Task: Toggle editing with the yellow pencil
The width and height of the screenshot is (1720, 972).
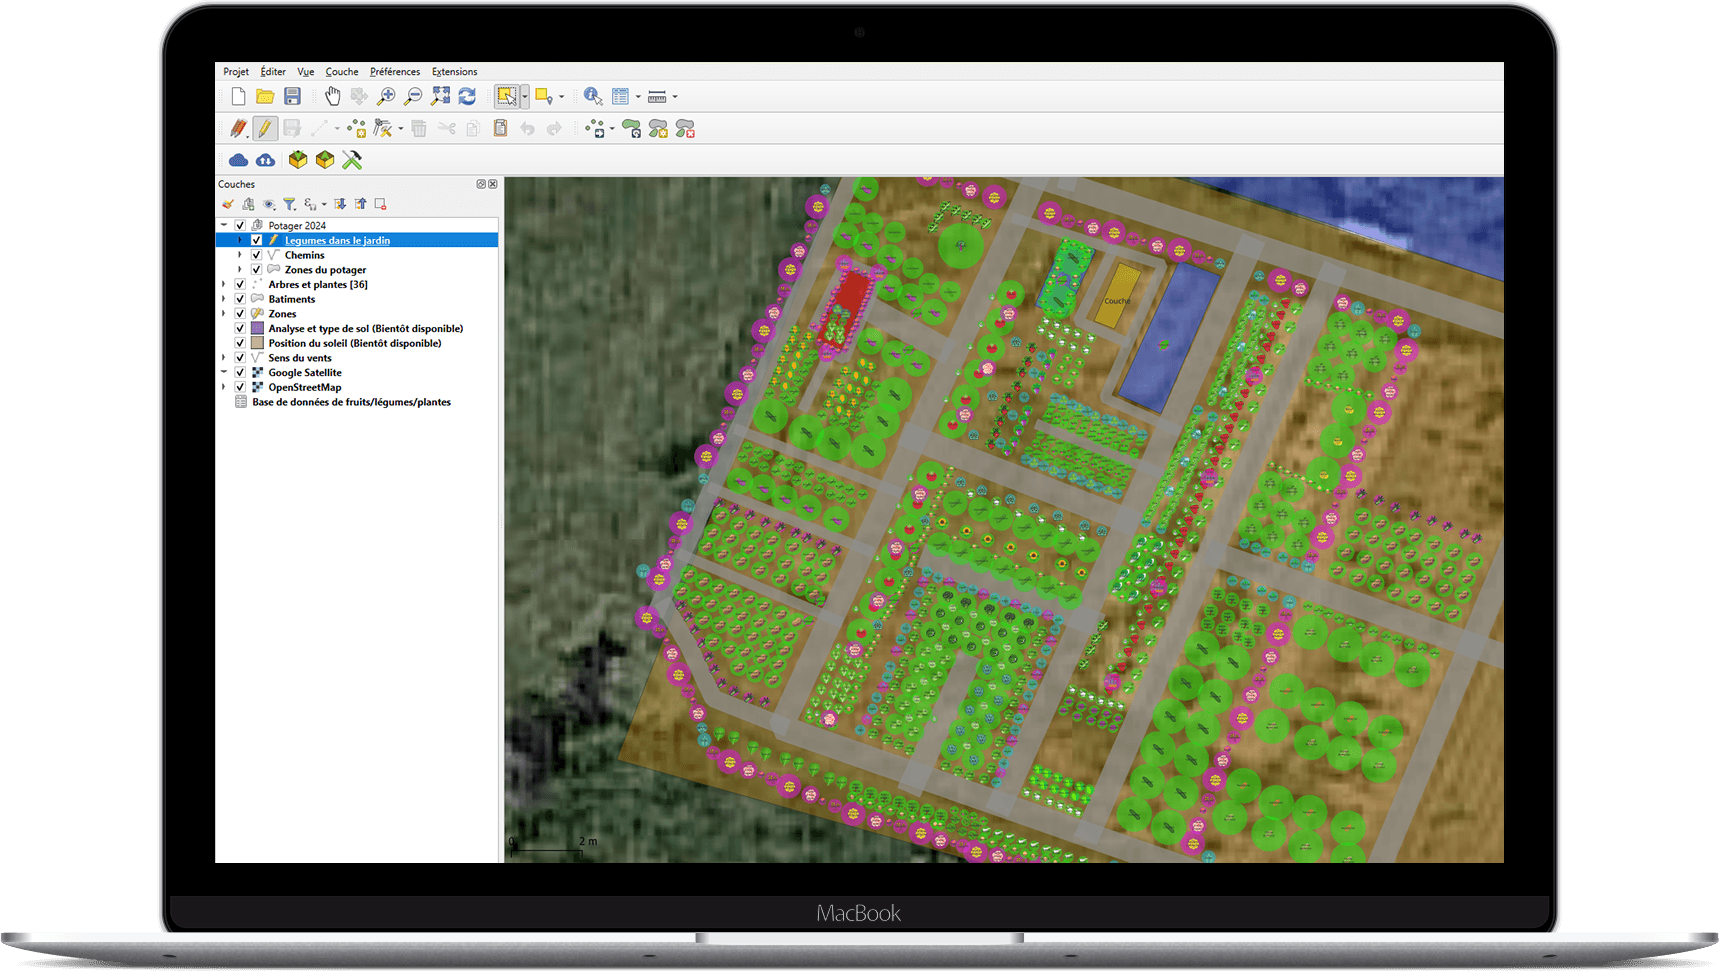Action: click(265, 129)
